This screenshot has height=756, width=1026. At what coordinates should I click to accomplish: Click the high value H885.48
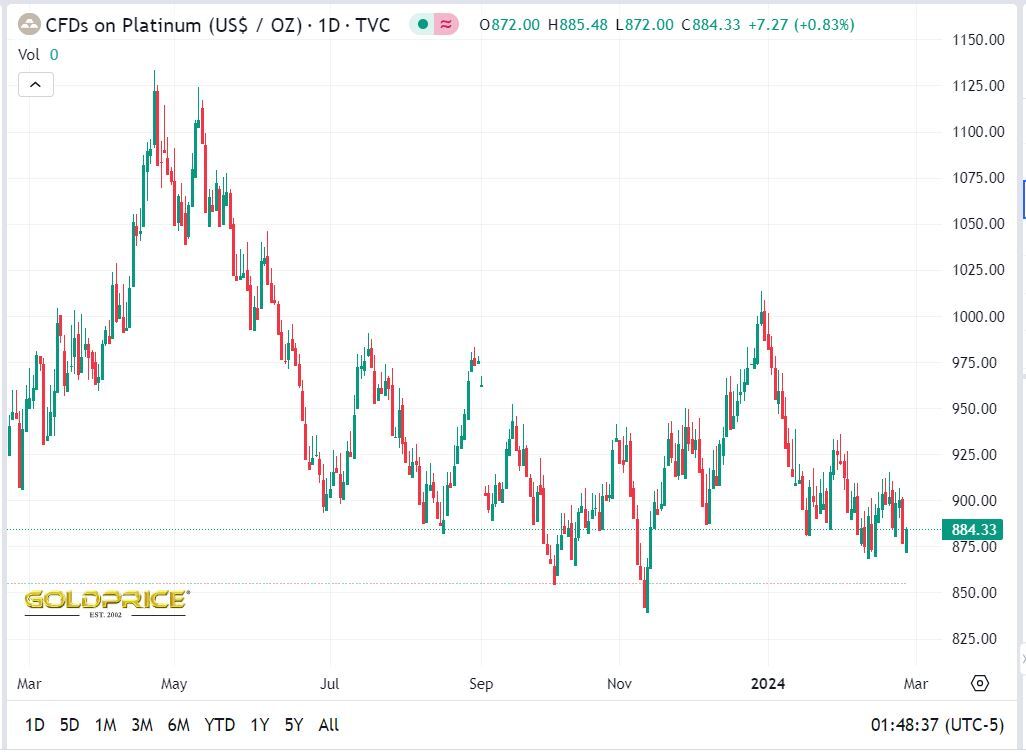tap(578, 25)
